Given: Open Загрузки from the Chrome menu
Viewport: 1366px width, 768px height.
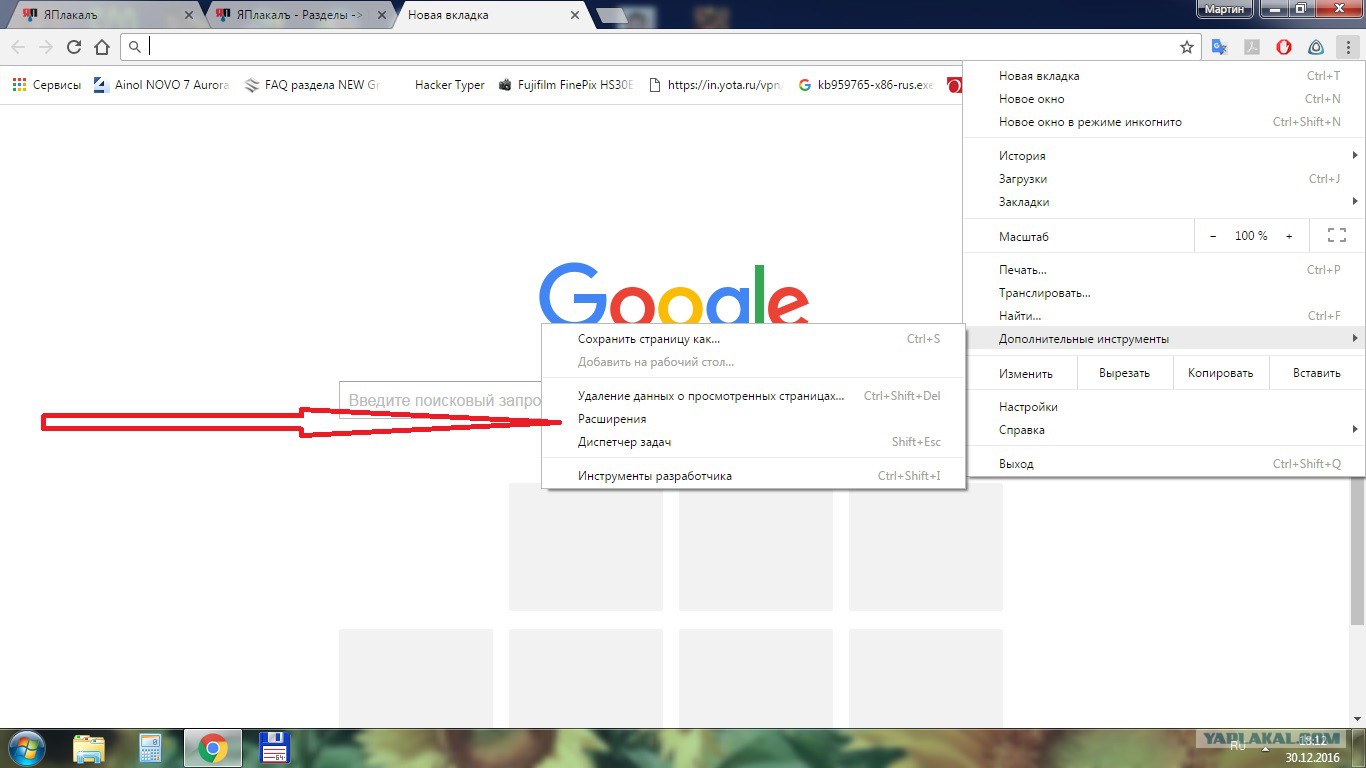Looking at the screenshot, I should (x=1164, y=179).
